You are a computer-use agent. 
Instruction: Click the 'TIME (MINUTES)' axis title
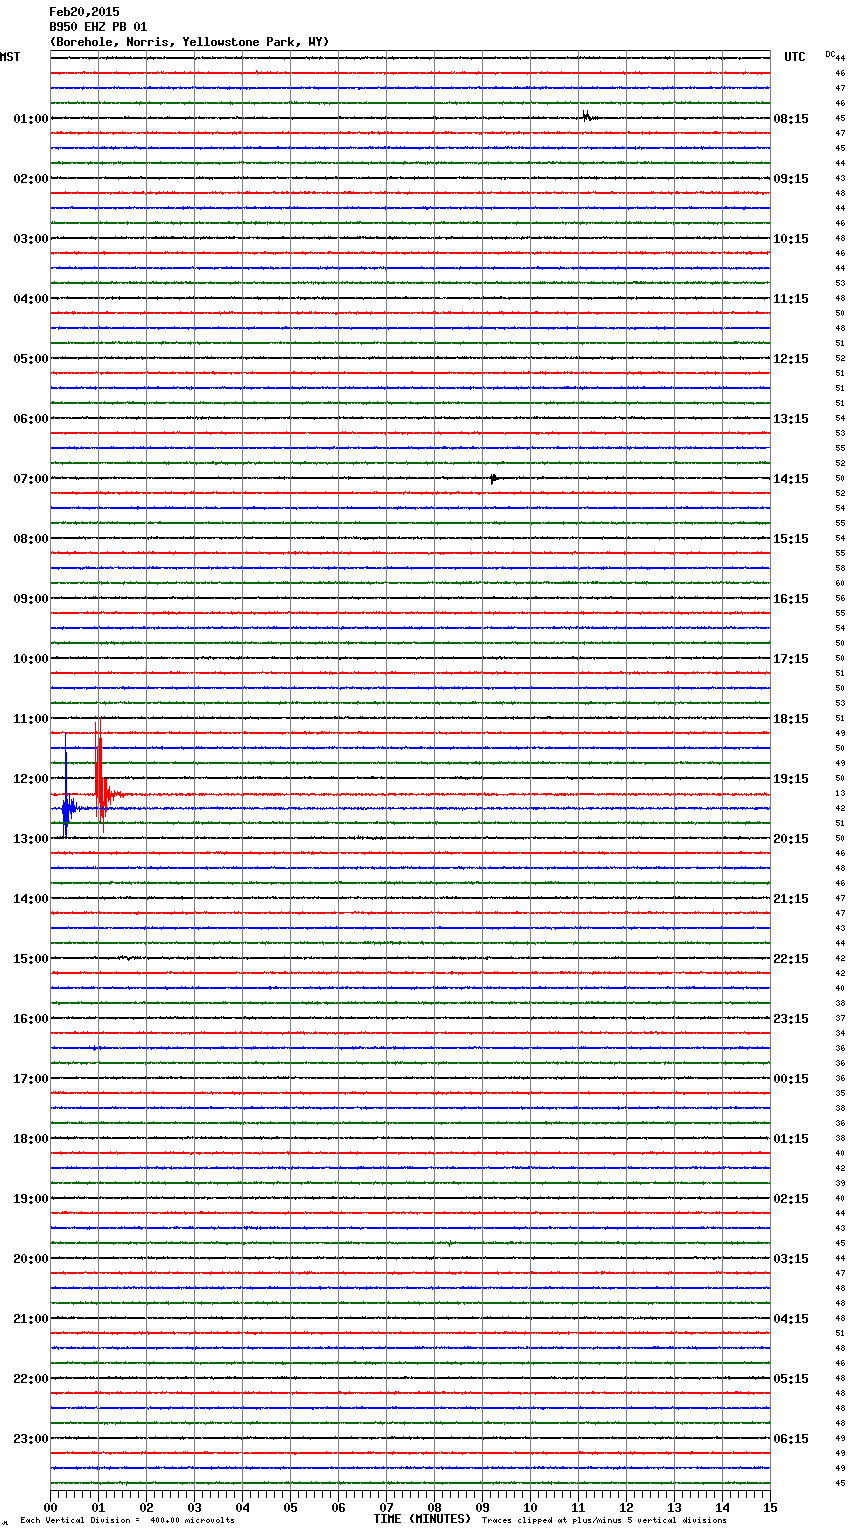tap(422, 1519)
